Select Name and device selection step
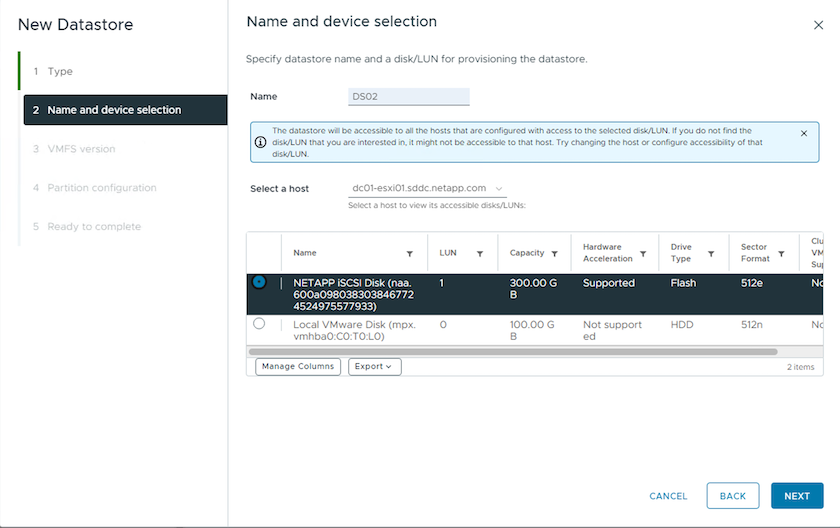 point(114,110)
